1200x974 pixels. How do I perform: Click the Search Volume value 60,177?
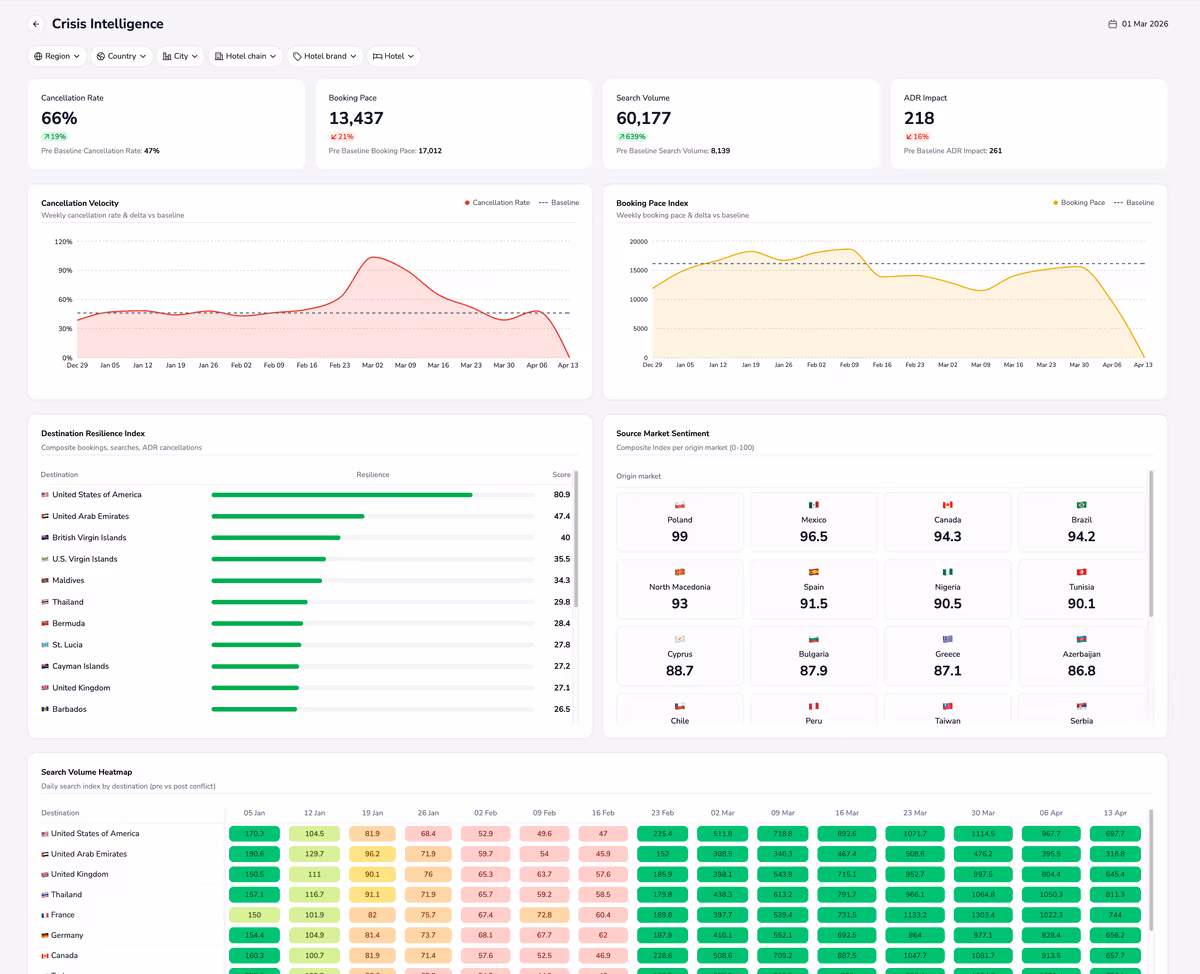tap(644, 118)
